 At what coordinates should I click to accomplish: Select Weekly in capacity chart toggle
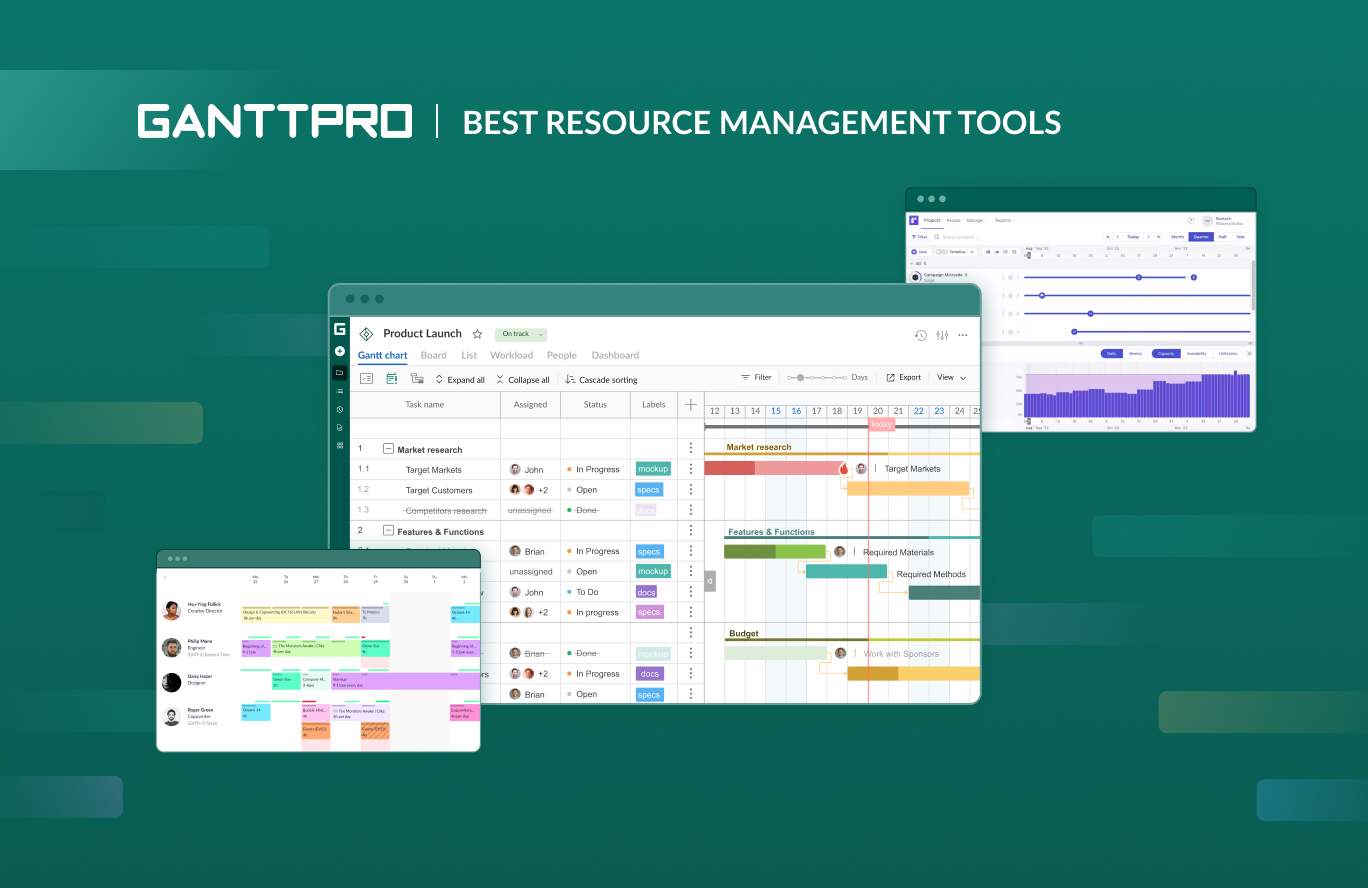click(1136, 353)
